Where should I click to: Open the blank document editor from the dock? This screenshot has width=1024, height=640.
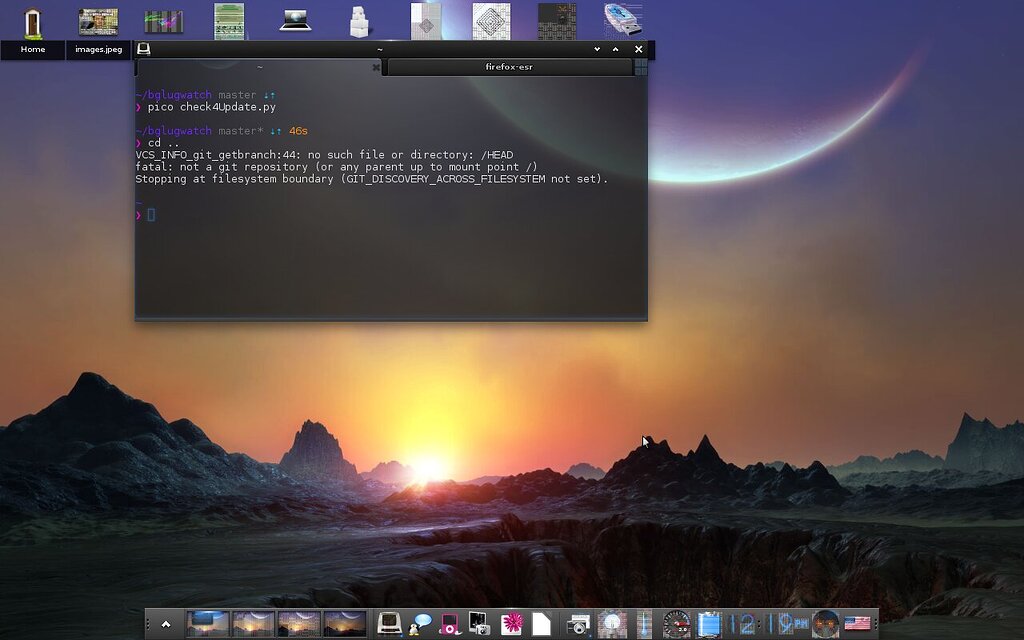(x=542, y=623)
